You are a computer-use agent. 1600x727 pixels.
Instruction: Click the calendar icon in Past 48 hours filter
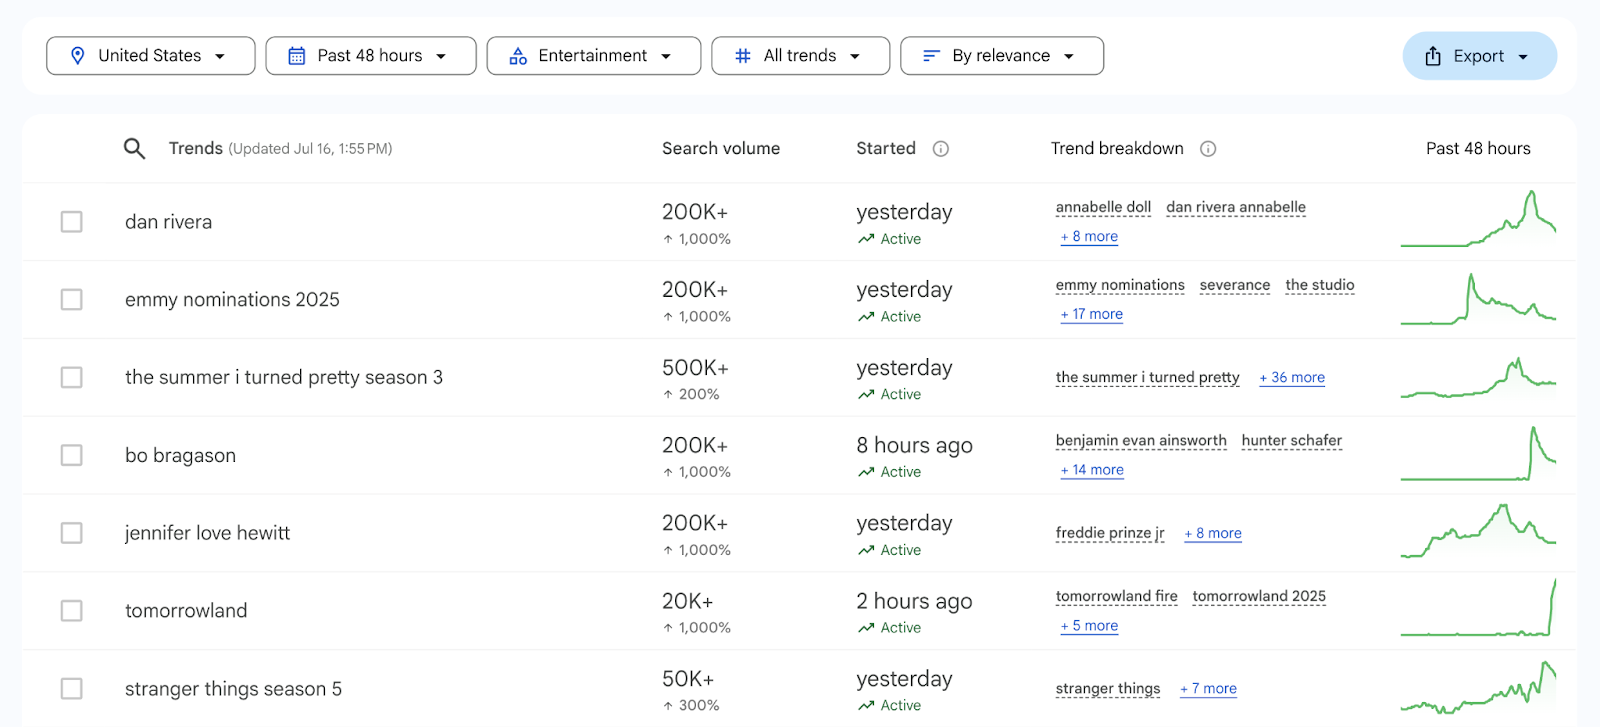coord(297,56)
